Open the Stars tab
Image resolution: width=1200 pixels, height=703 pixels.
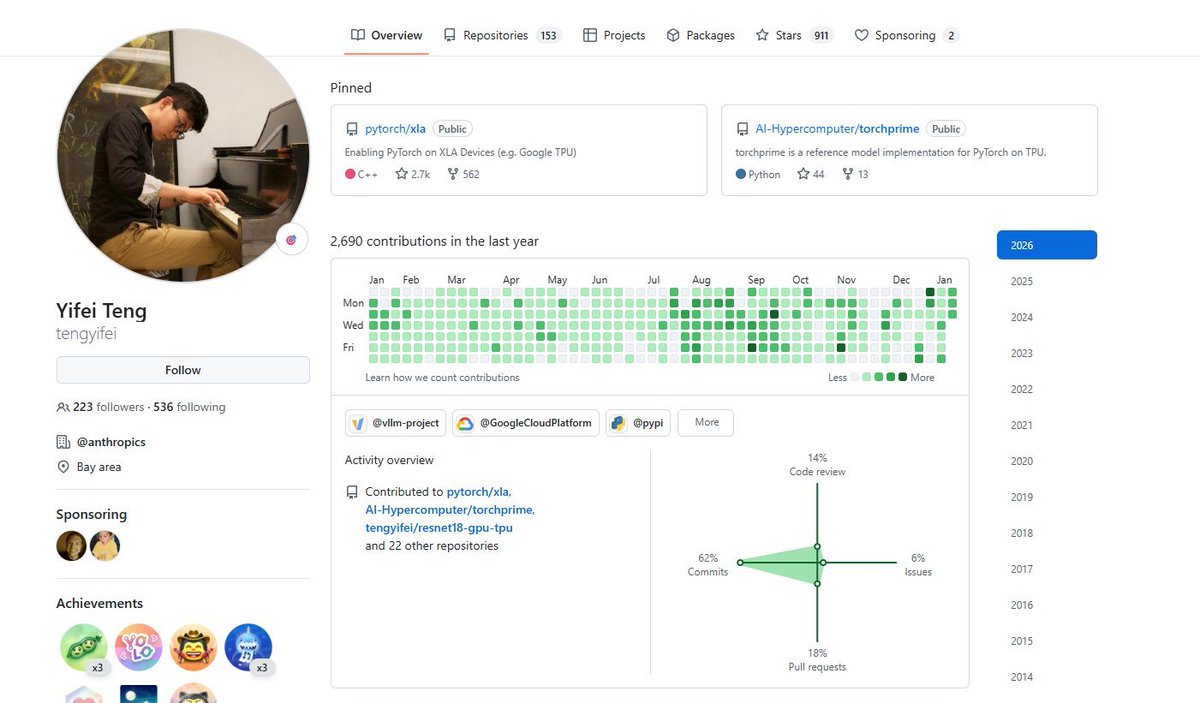pos(794,35)
